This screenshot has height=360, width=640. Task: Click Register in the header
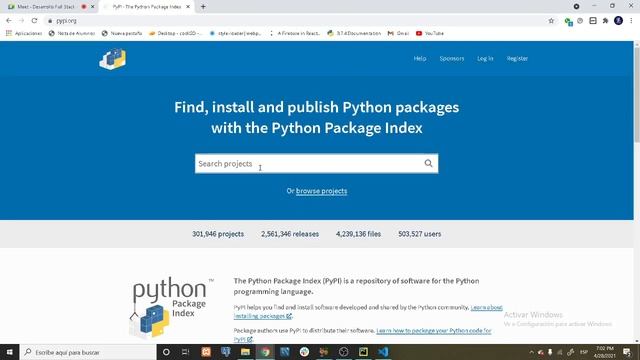[517, 58]
